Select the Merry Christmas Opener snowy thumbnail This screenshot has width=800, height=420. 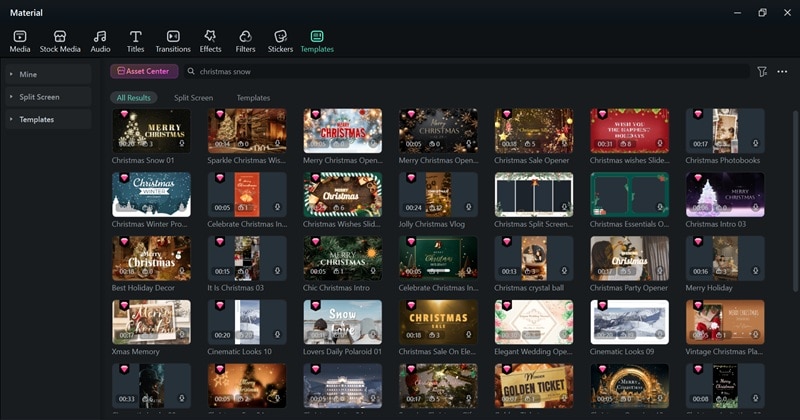pyautogui.click(x=343, y=131)
